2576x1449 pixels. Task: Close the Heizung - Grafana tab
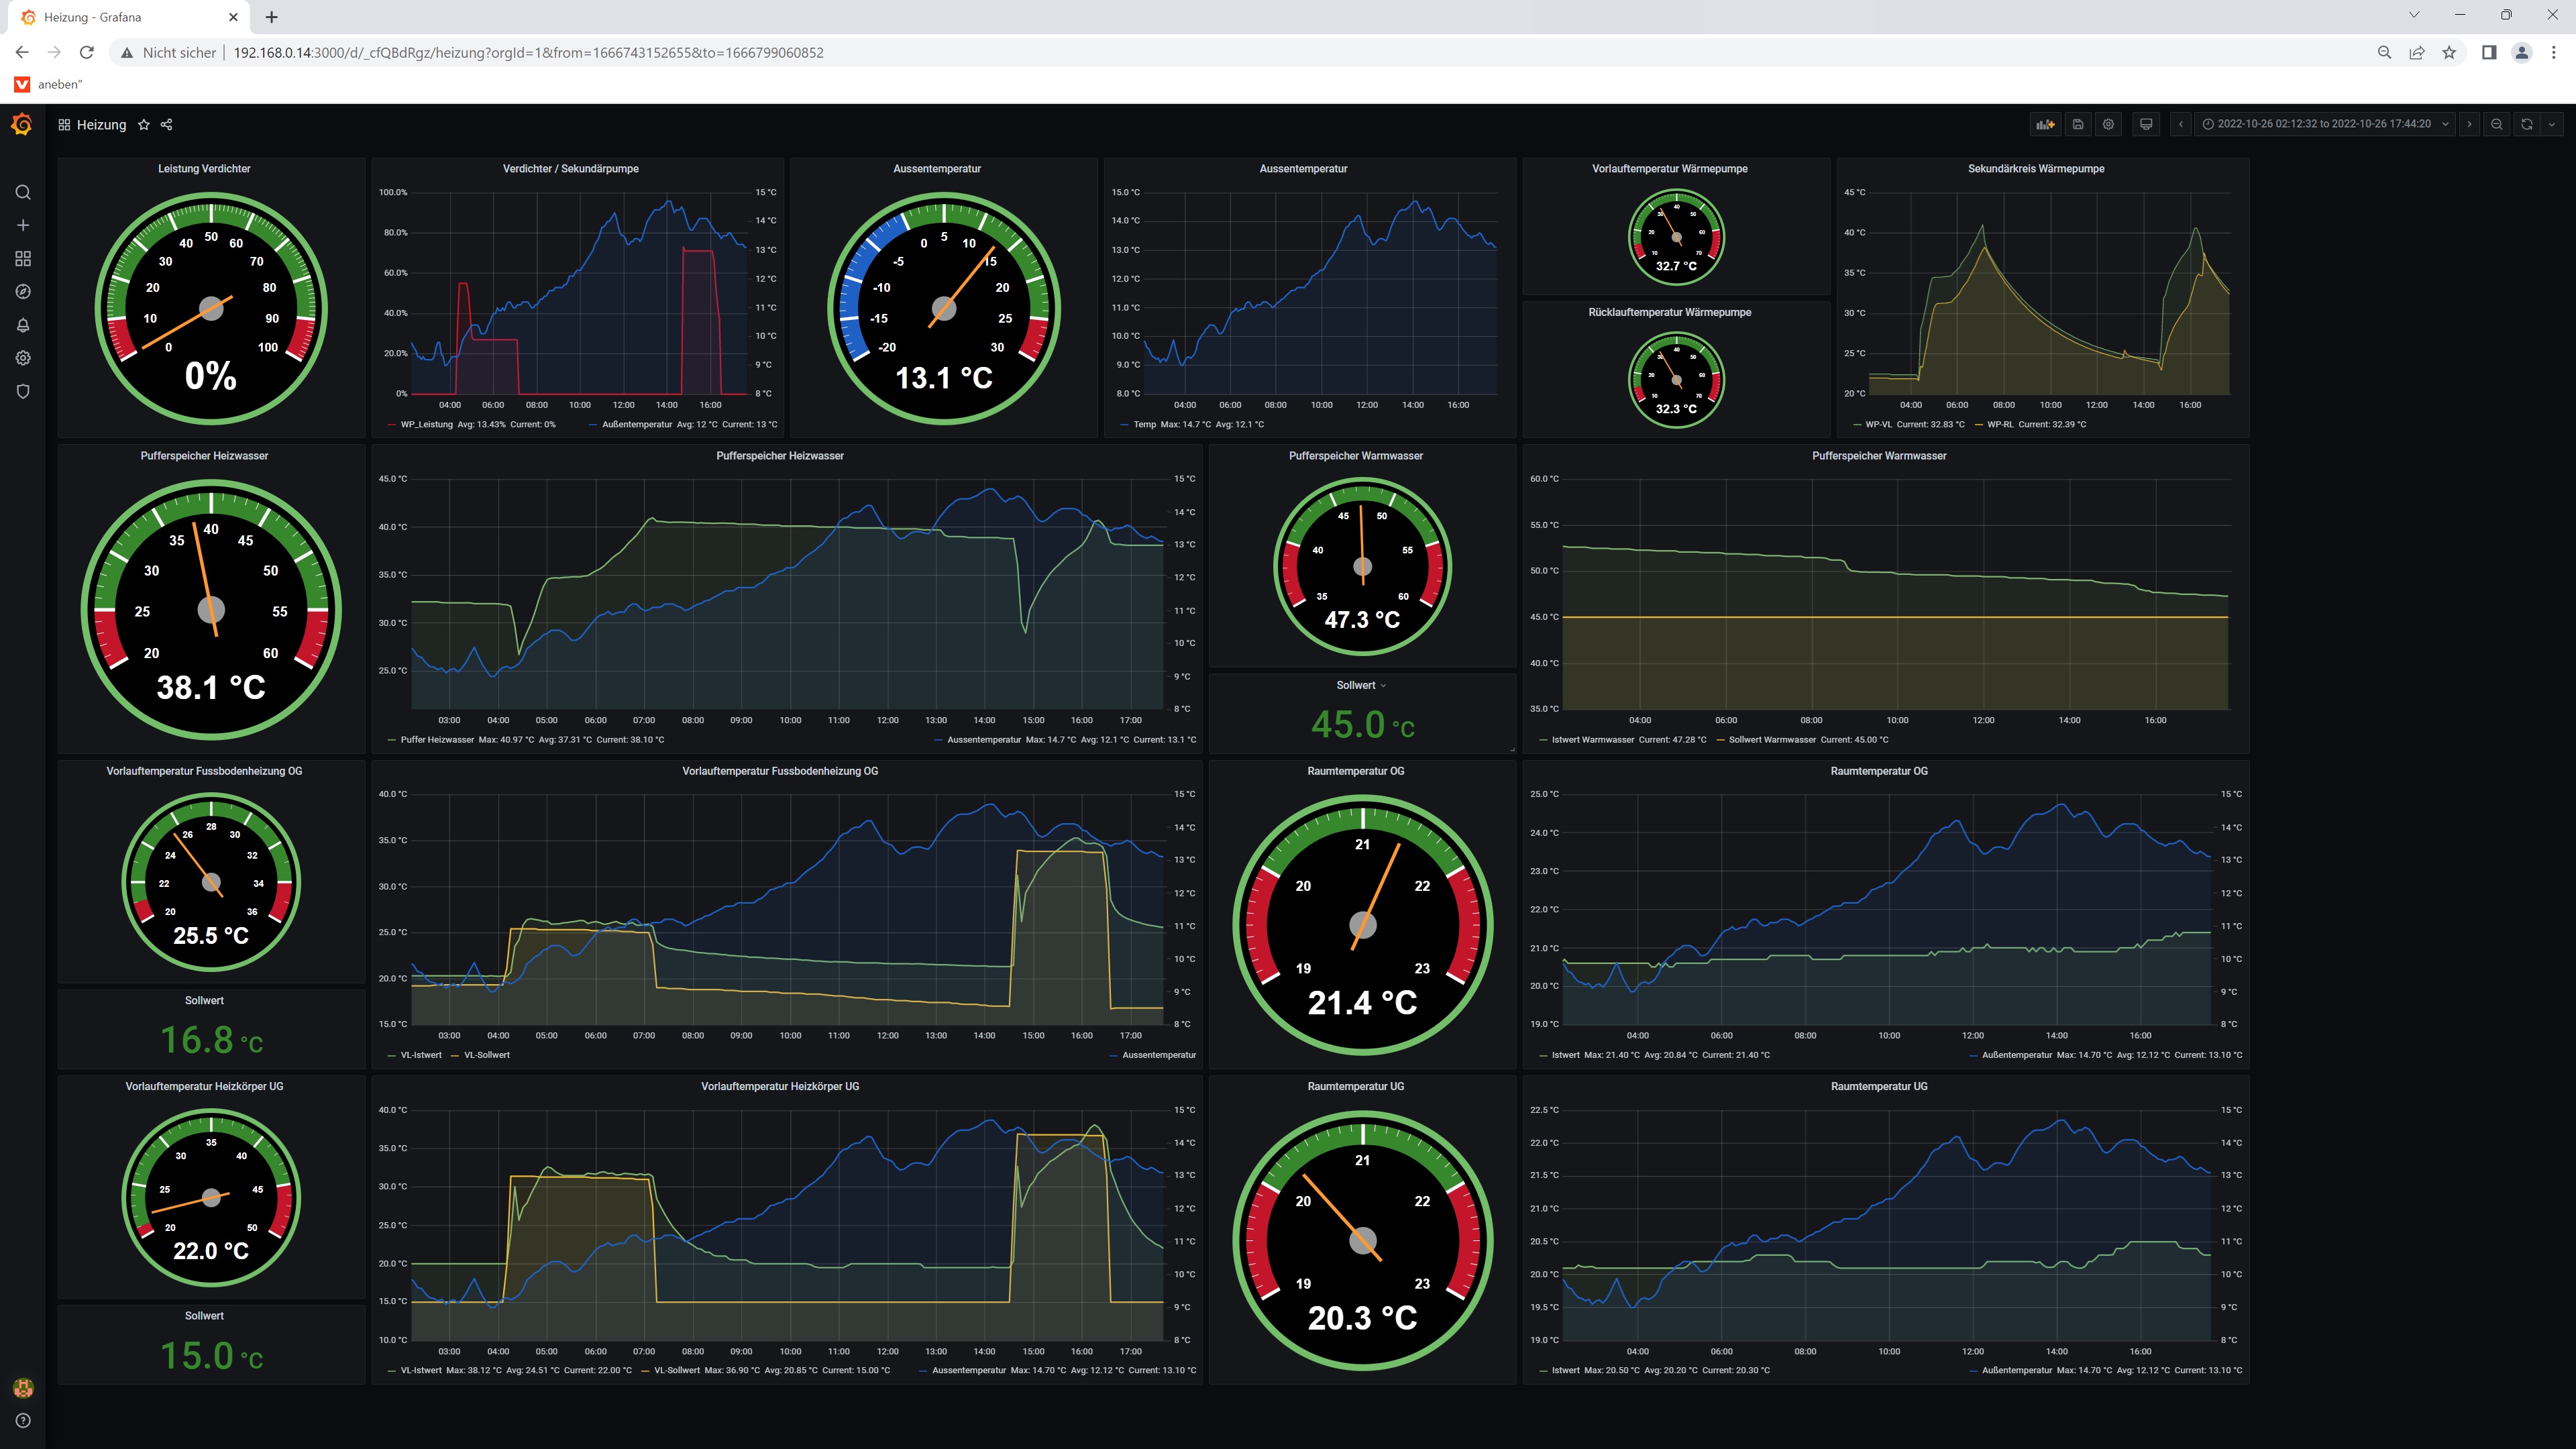[x=233, y=17]
